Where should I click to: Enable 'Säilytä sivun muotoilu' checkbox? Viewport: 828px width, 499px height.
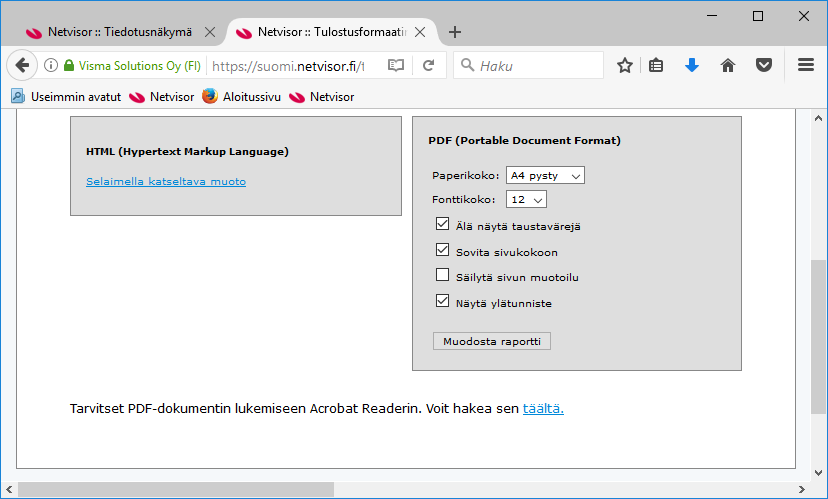(x=443, y=276)
